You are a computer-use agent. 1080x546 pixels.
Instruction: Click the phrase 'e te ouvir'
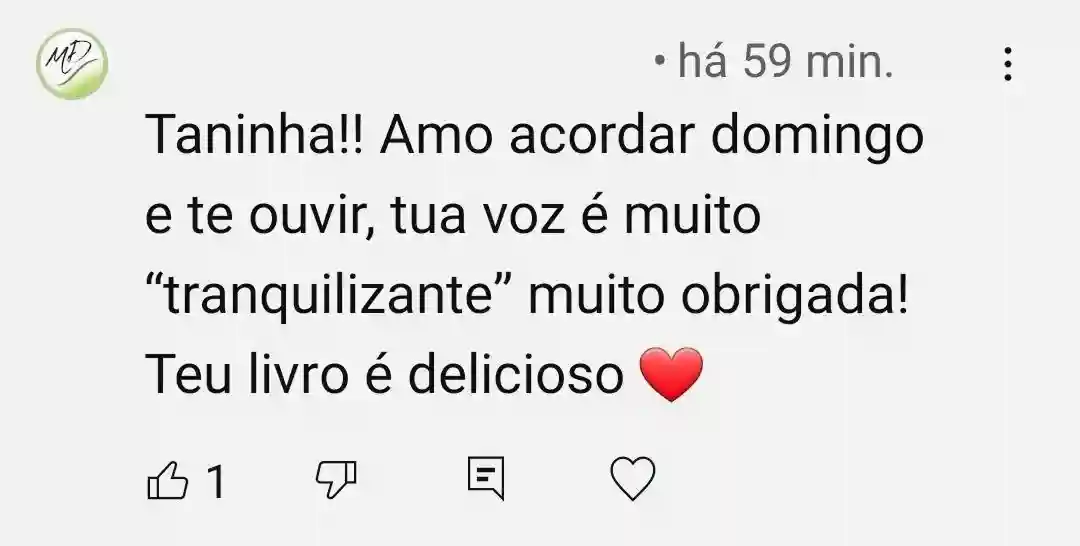260,216
